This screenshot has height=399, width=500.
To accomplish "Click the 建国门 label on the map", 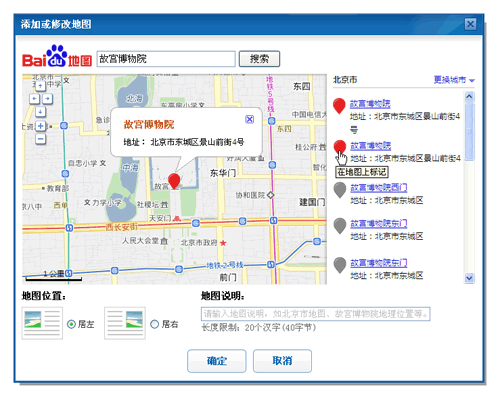I will 312,202.
